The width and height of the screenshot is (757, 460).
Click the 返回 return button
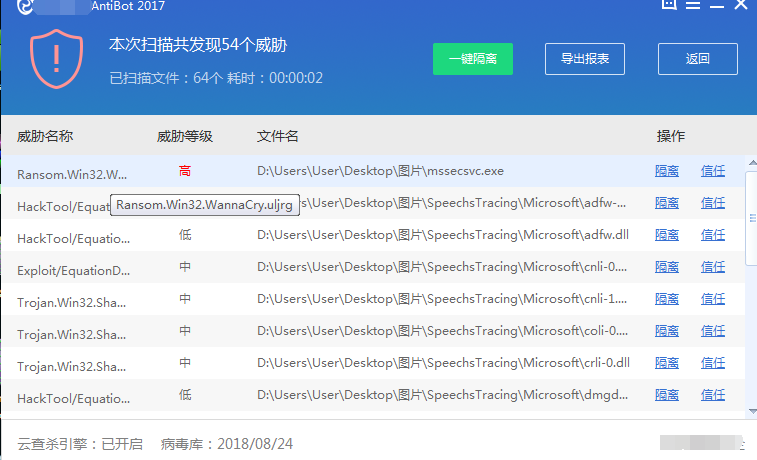tap(698, 59)
